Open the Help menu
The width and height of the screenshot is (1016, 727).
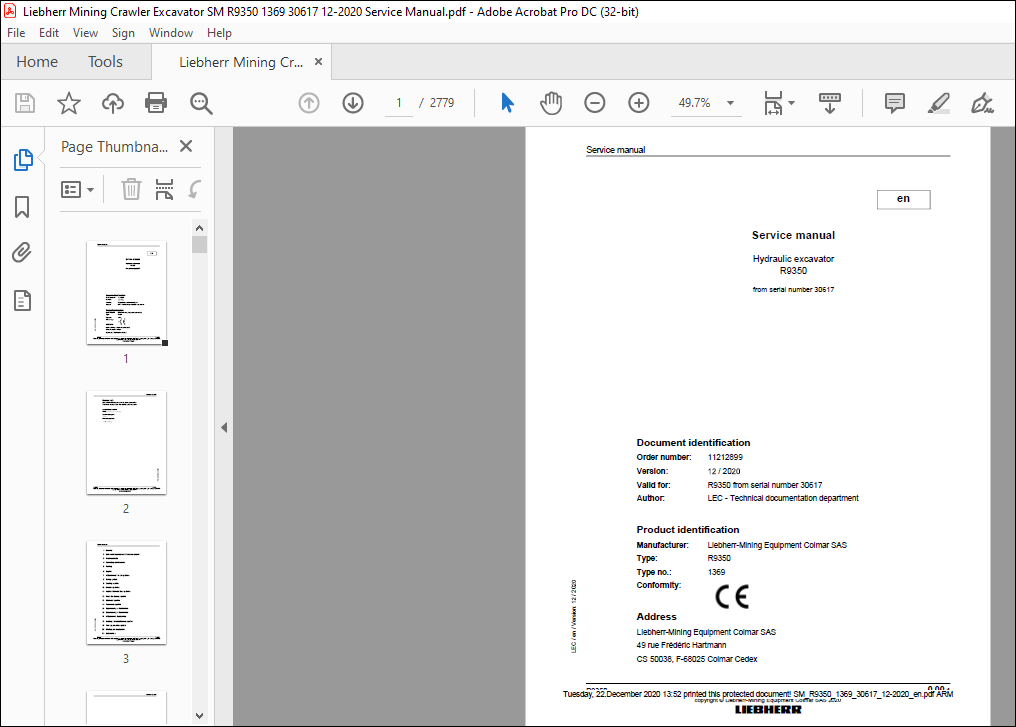click(x=219, y=33)
